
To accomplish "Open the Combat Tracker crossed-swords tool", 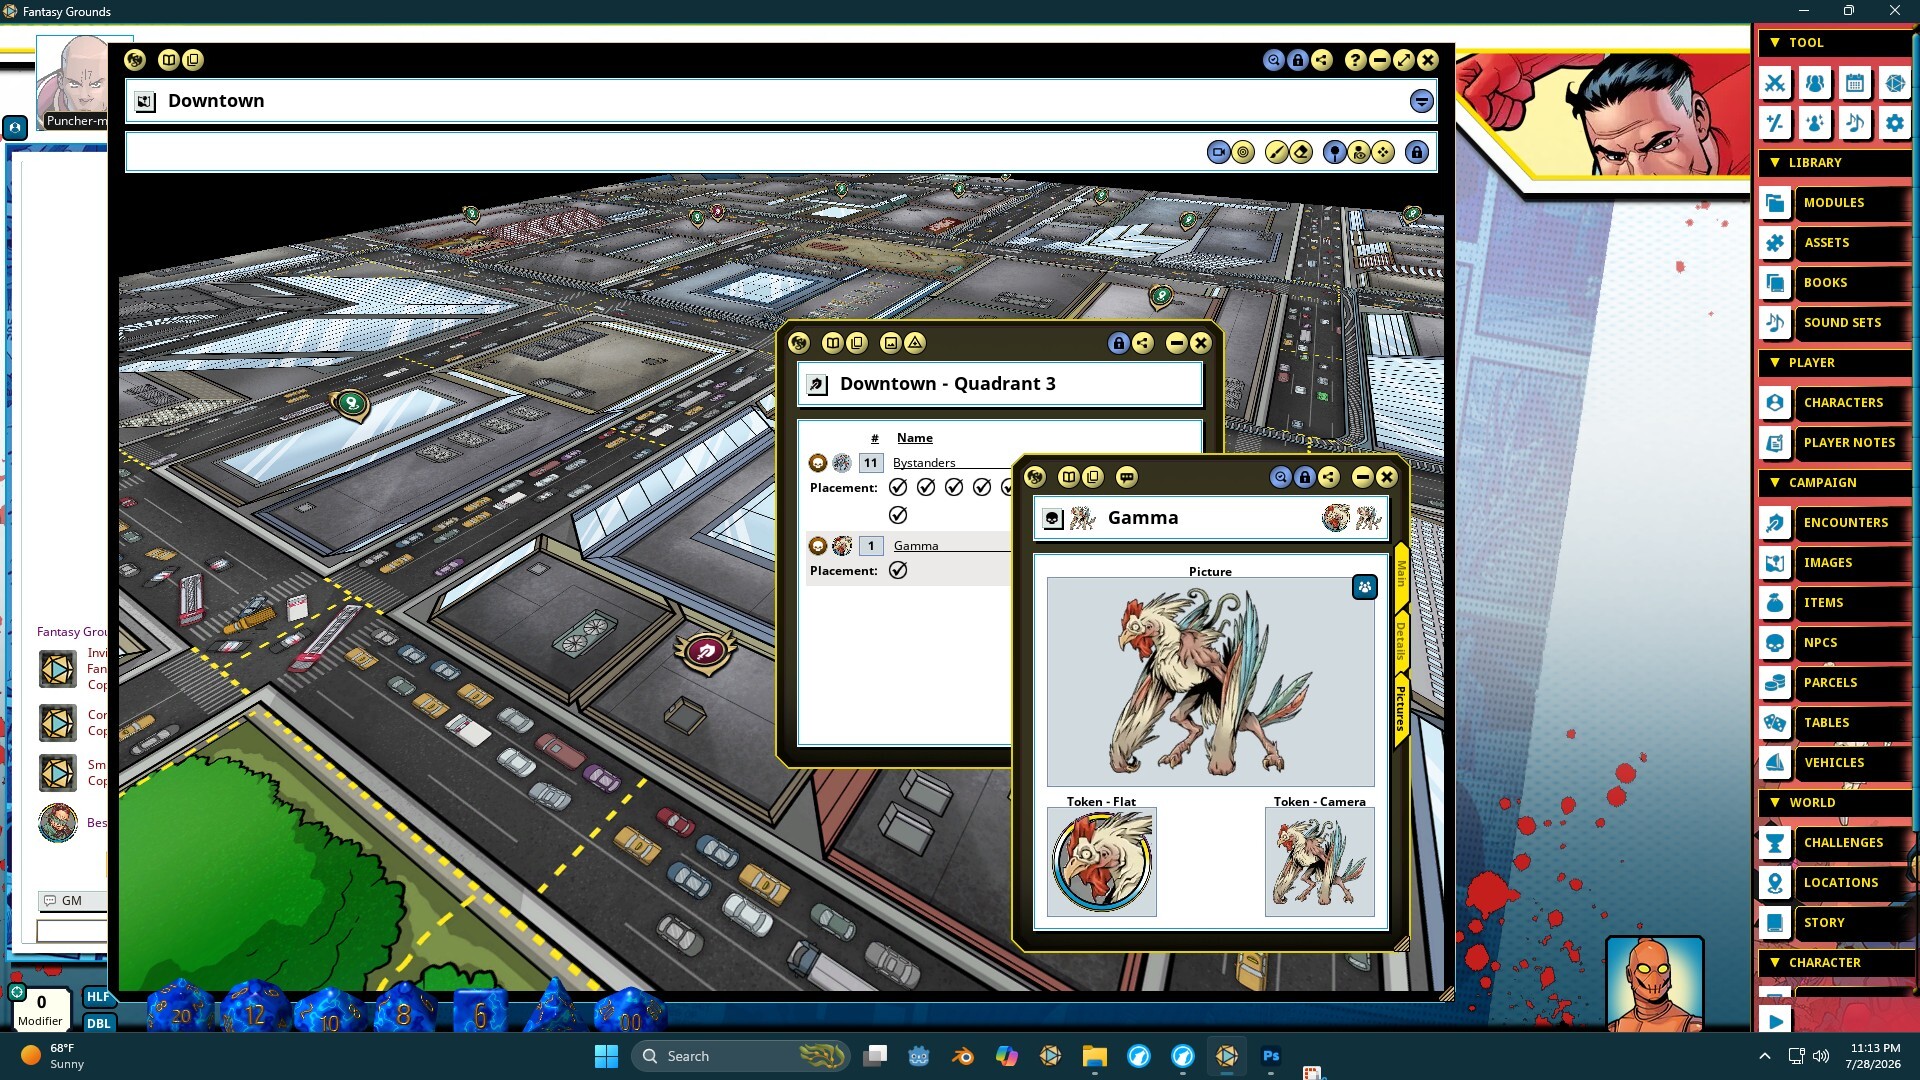I will 1775,83.
